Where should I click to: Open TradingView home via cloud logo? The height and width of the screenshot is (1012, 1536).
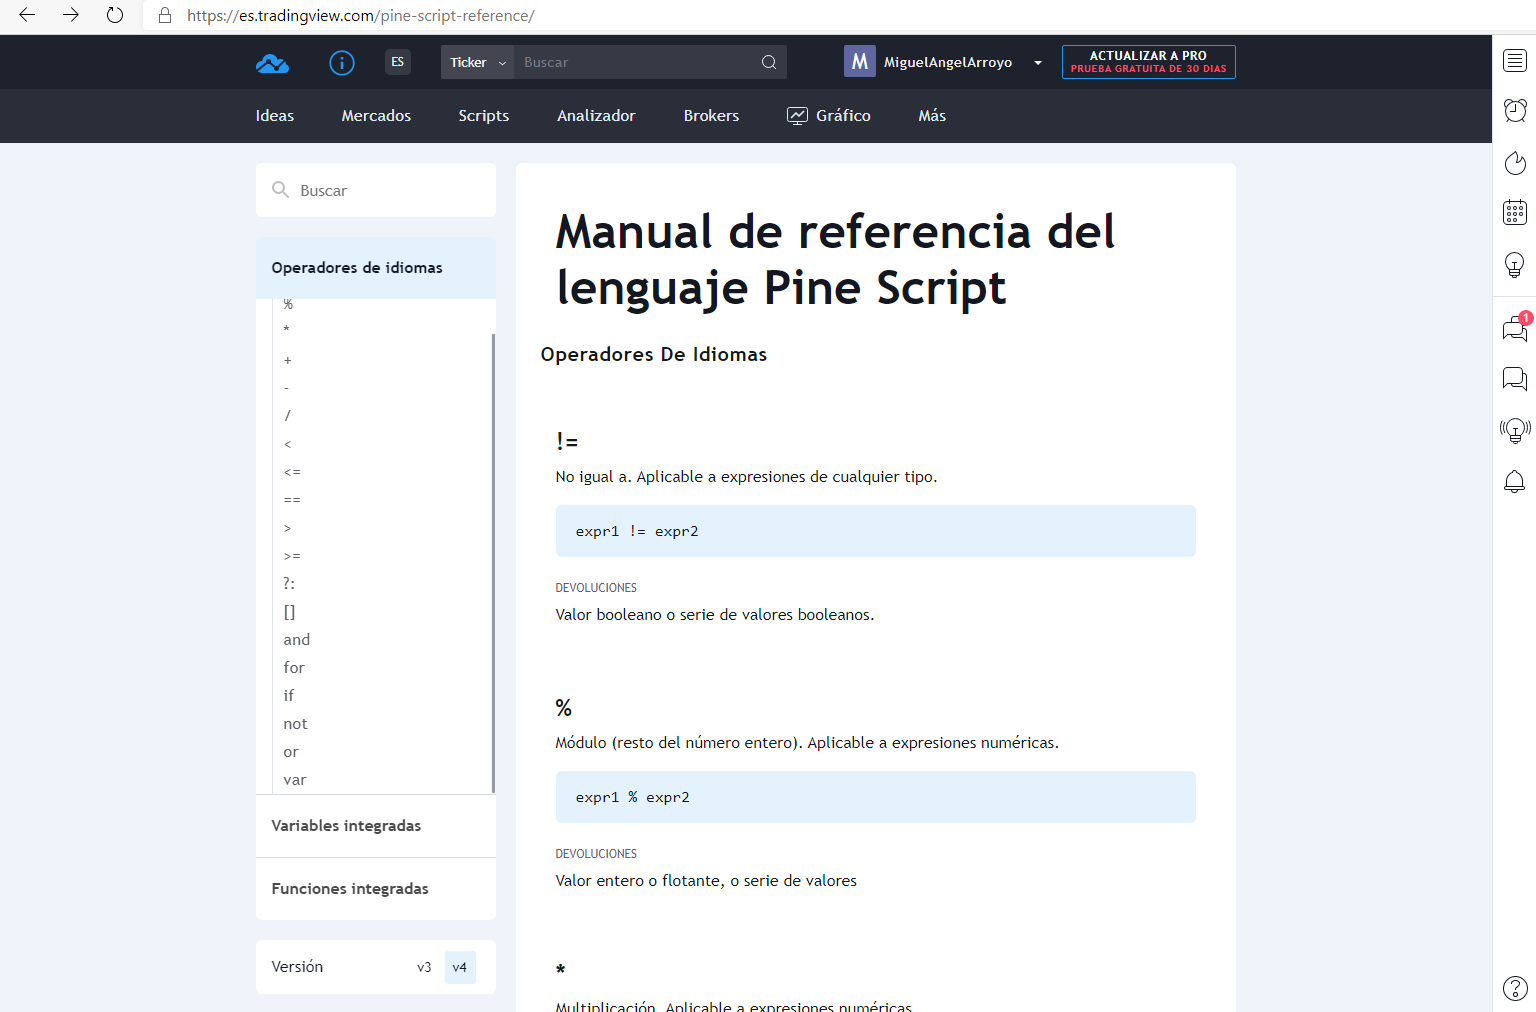pyautogui.click(x=272, y=63)
